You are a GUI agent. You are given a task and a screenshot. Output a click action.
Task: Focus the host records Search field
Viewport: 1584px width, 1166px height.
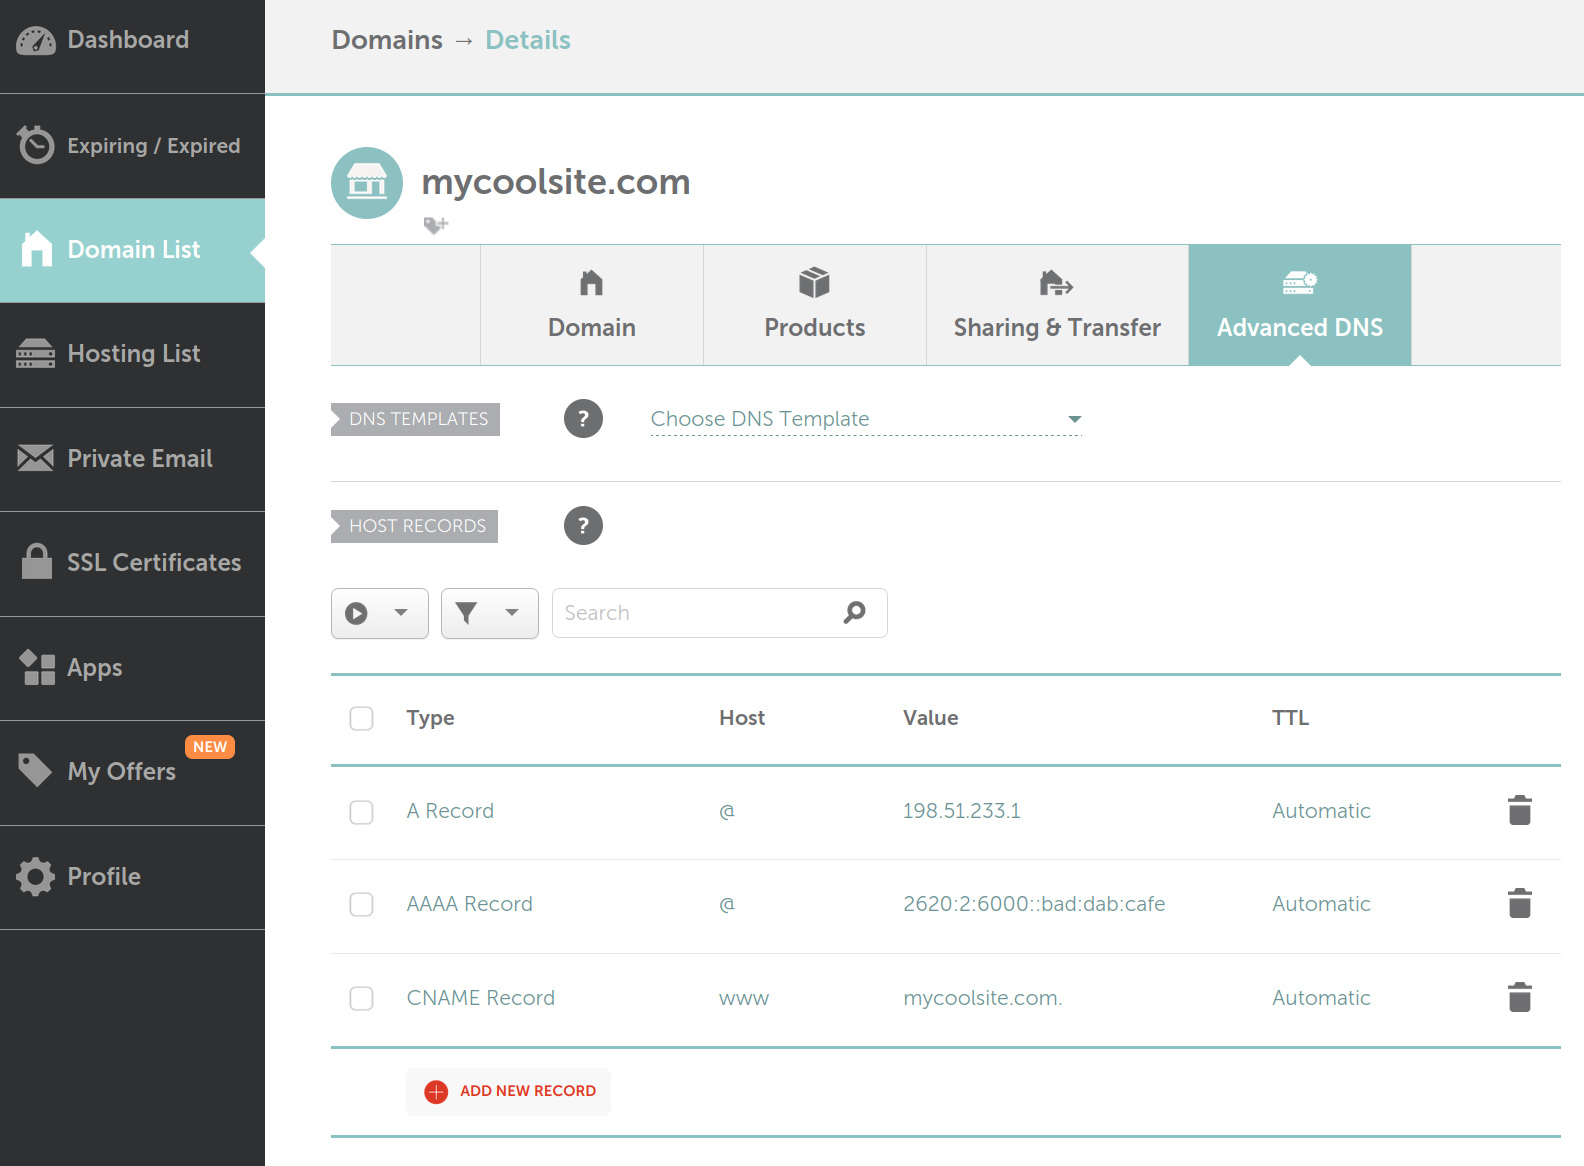point(720,613)
